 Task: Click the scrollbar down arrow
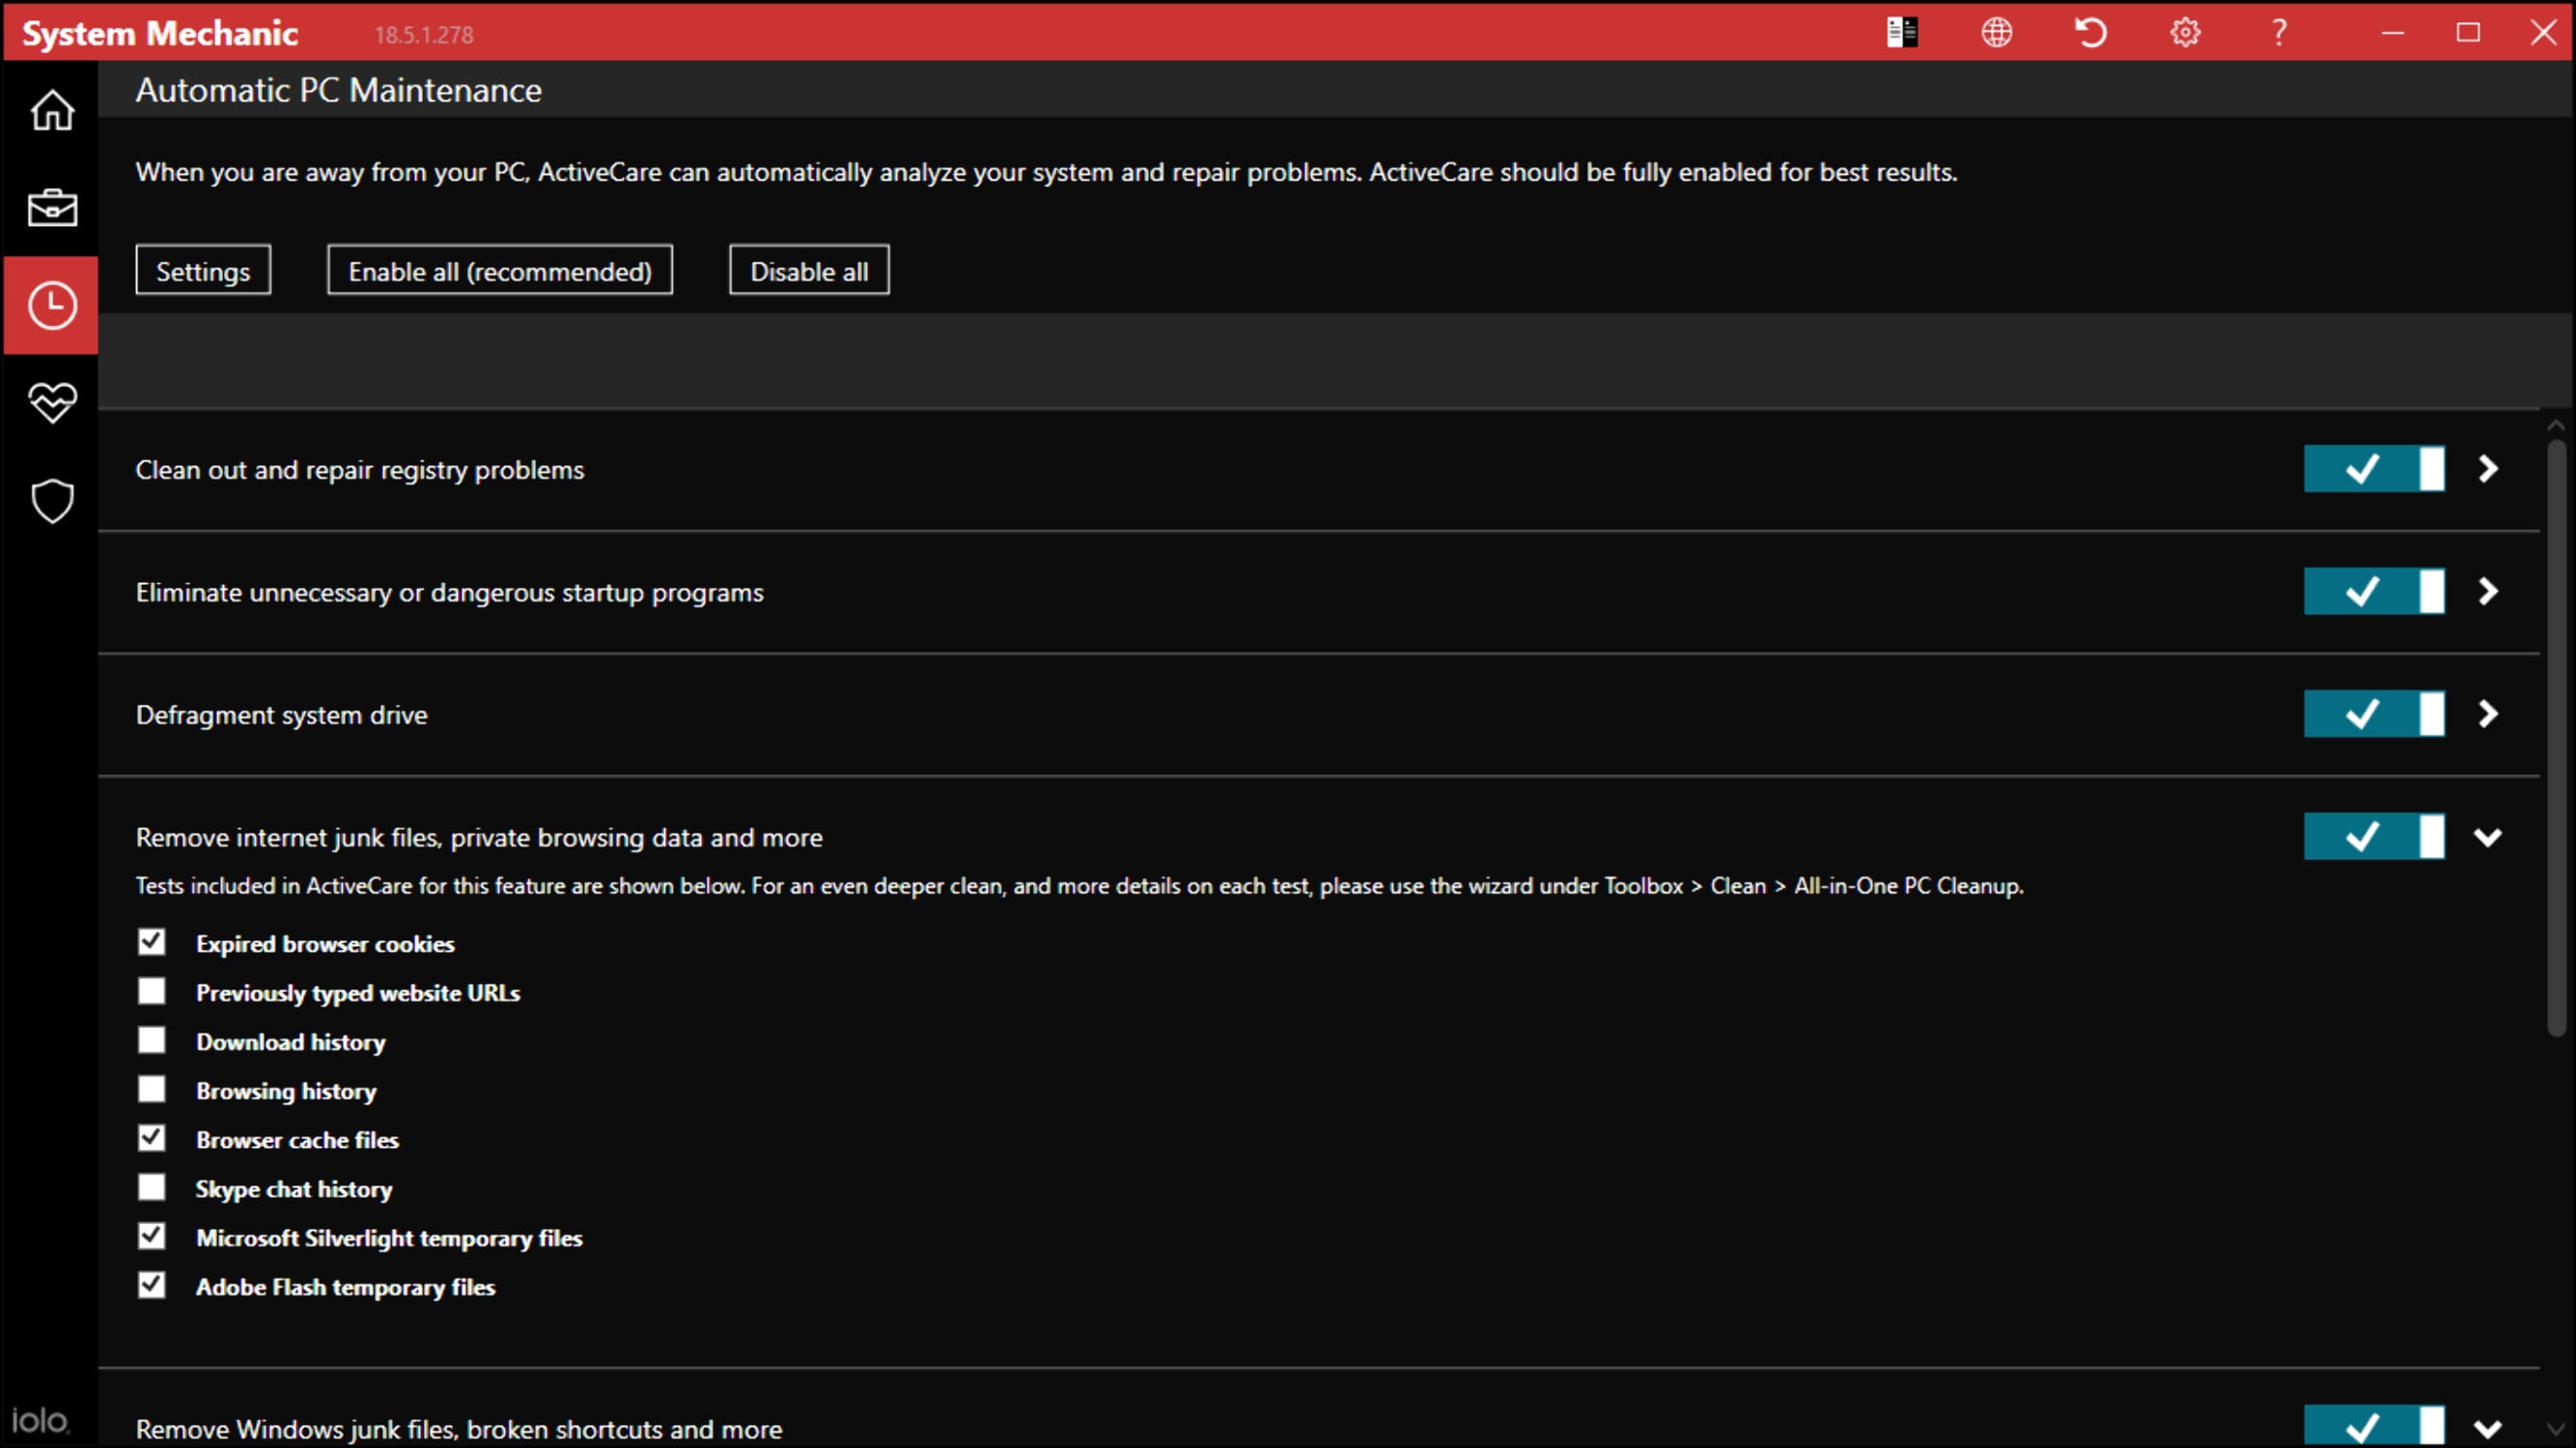2557,1430
